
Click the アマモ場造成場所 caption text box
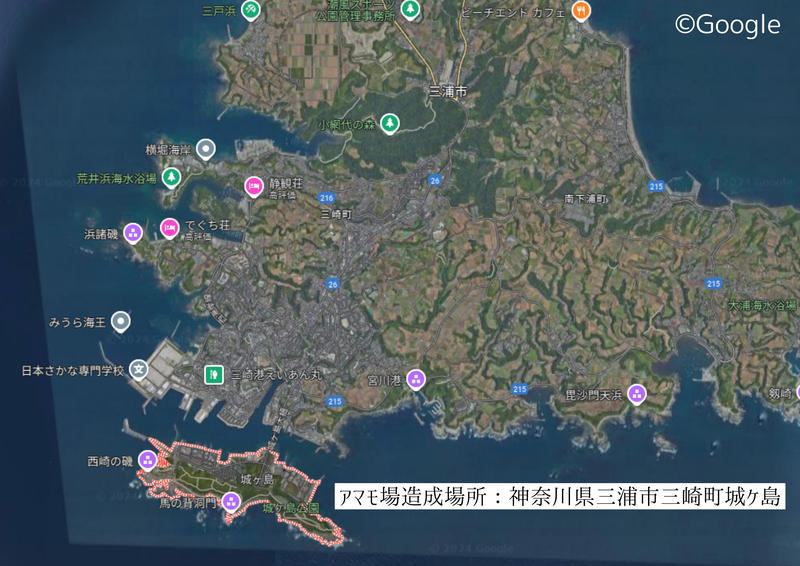[x=559, y=497]
